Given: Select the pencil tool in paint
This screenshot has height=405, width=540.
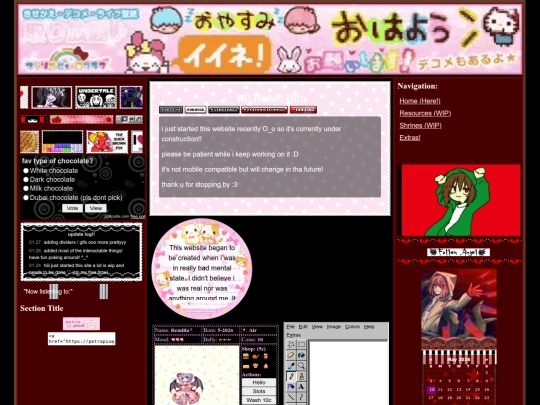Looking at the screenshot, I should coord(291,376).
